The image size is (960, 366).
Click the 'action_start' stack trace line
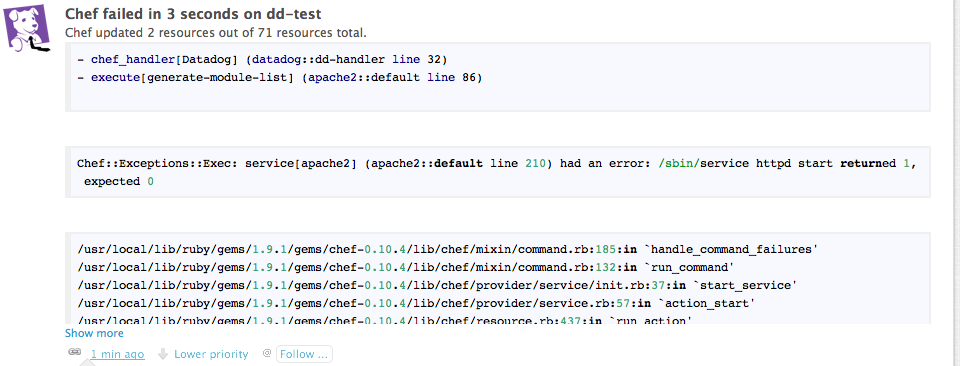tap(416, 303)
